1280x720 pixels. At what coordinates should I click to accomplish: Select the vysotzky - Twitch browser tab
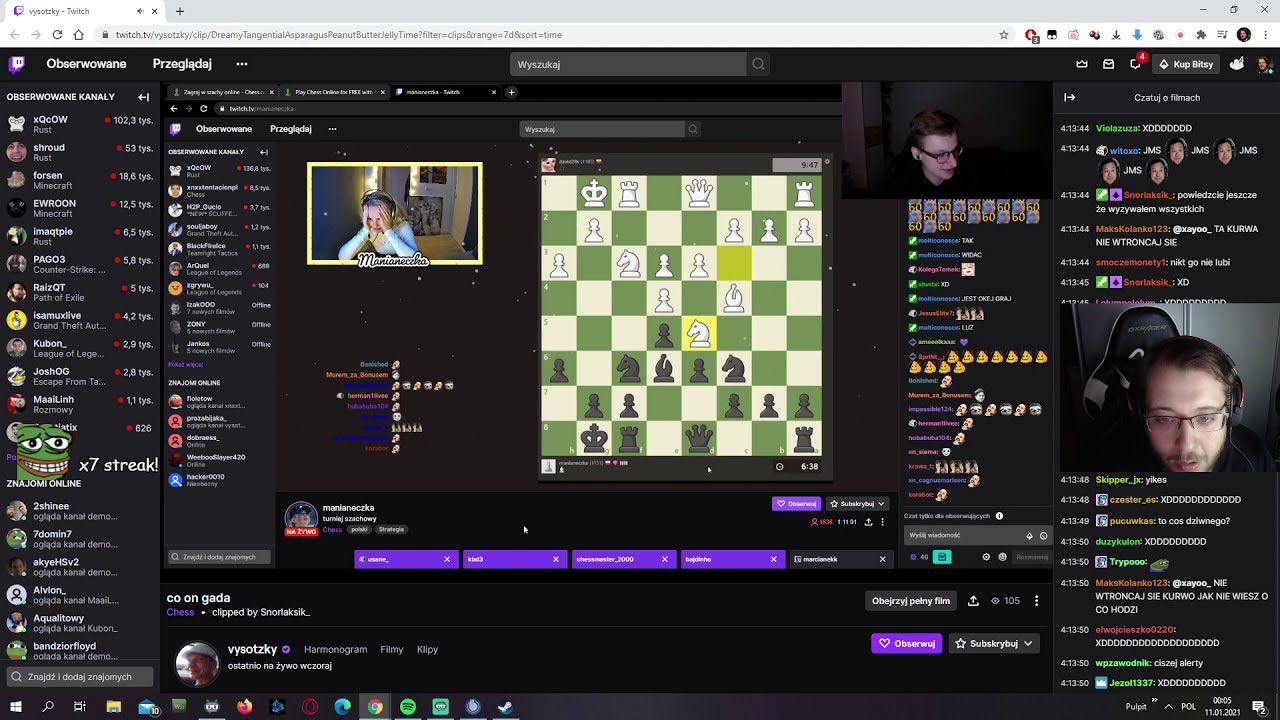click(x=83, y=11)
